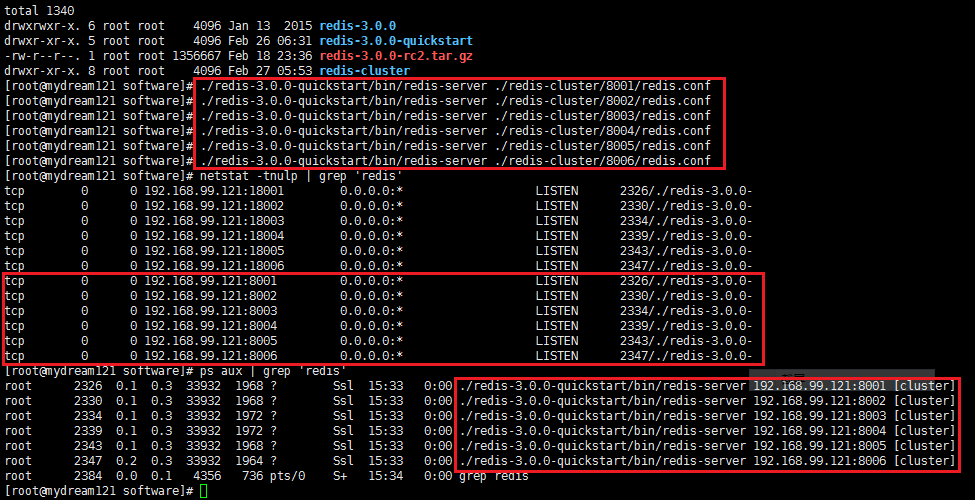
Task: Click the netstat address 192.168.99.121:8006
Action: (x=211, y=356)
